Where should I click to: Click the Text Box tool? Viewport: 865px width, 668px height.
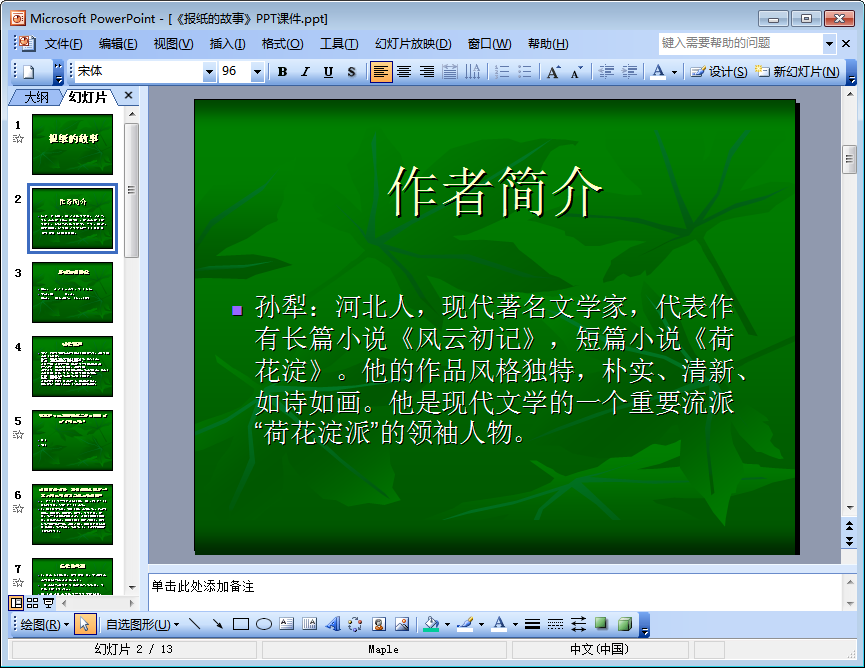coord(287,624)
